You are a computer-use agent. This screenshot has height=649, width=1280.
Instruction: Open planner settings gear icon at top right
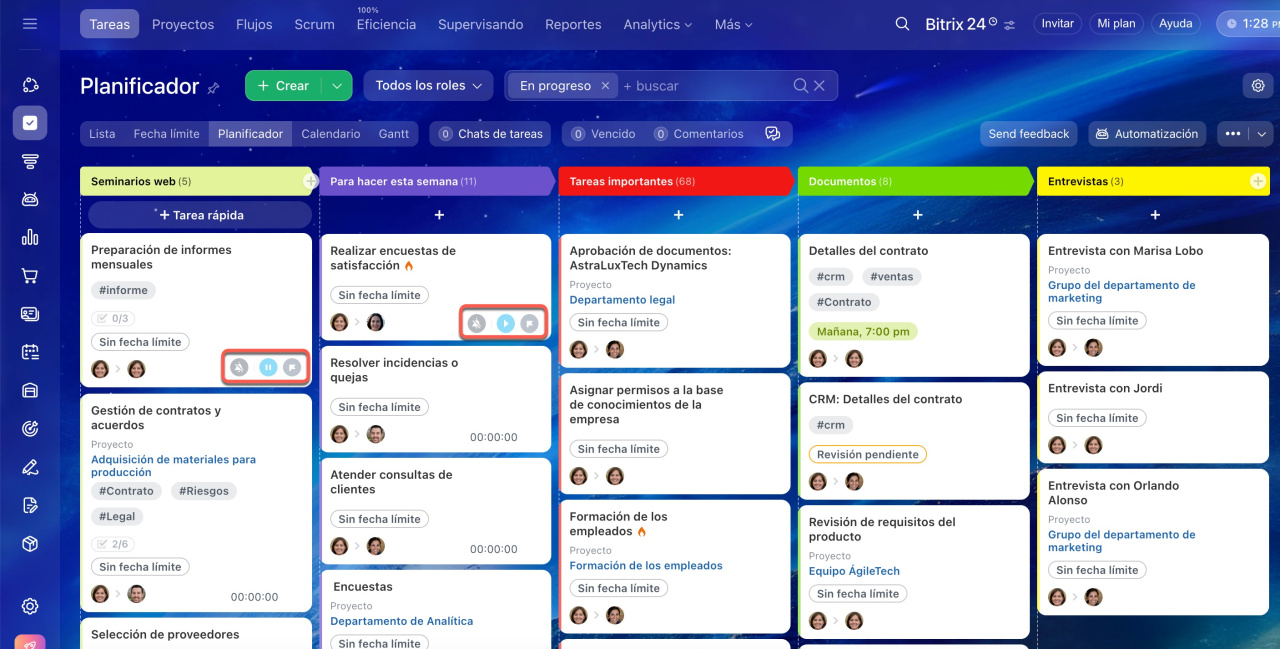coord(1258,86)
